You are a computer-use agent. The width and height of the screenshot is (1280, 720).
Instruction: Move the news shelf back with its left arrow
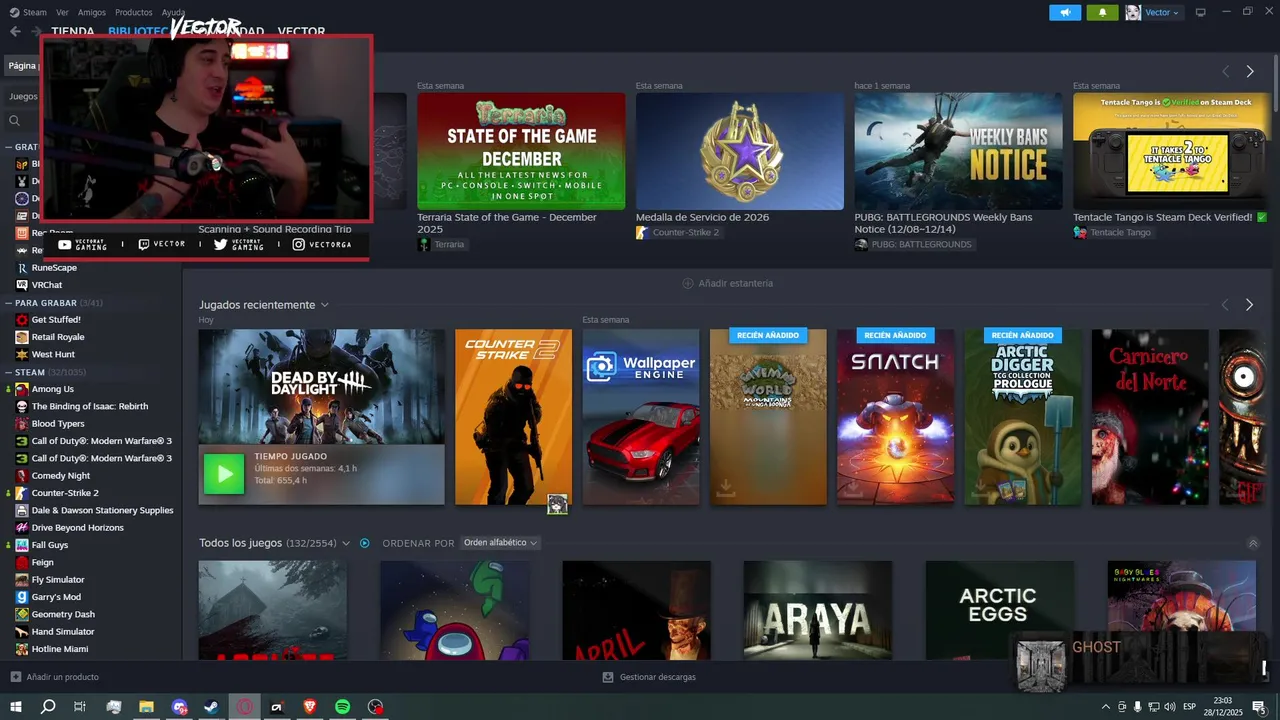click(1225, 71)
